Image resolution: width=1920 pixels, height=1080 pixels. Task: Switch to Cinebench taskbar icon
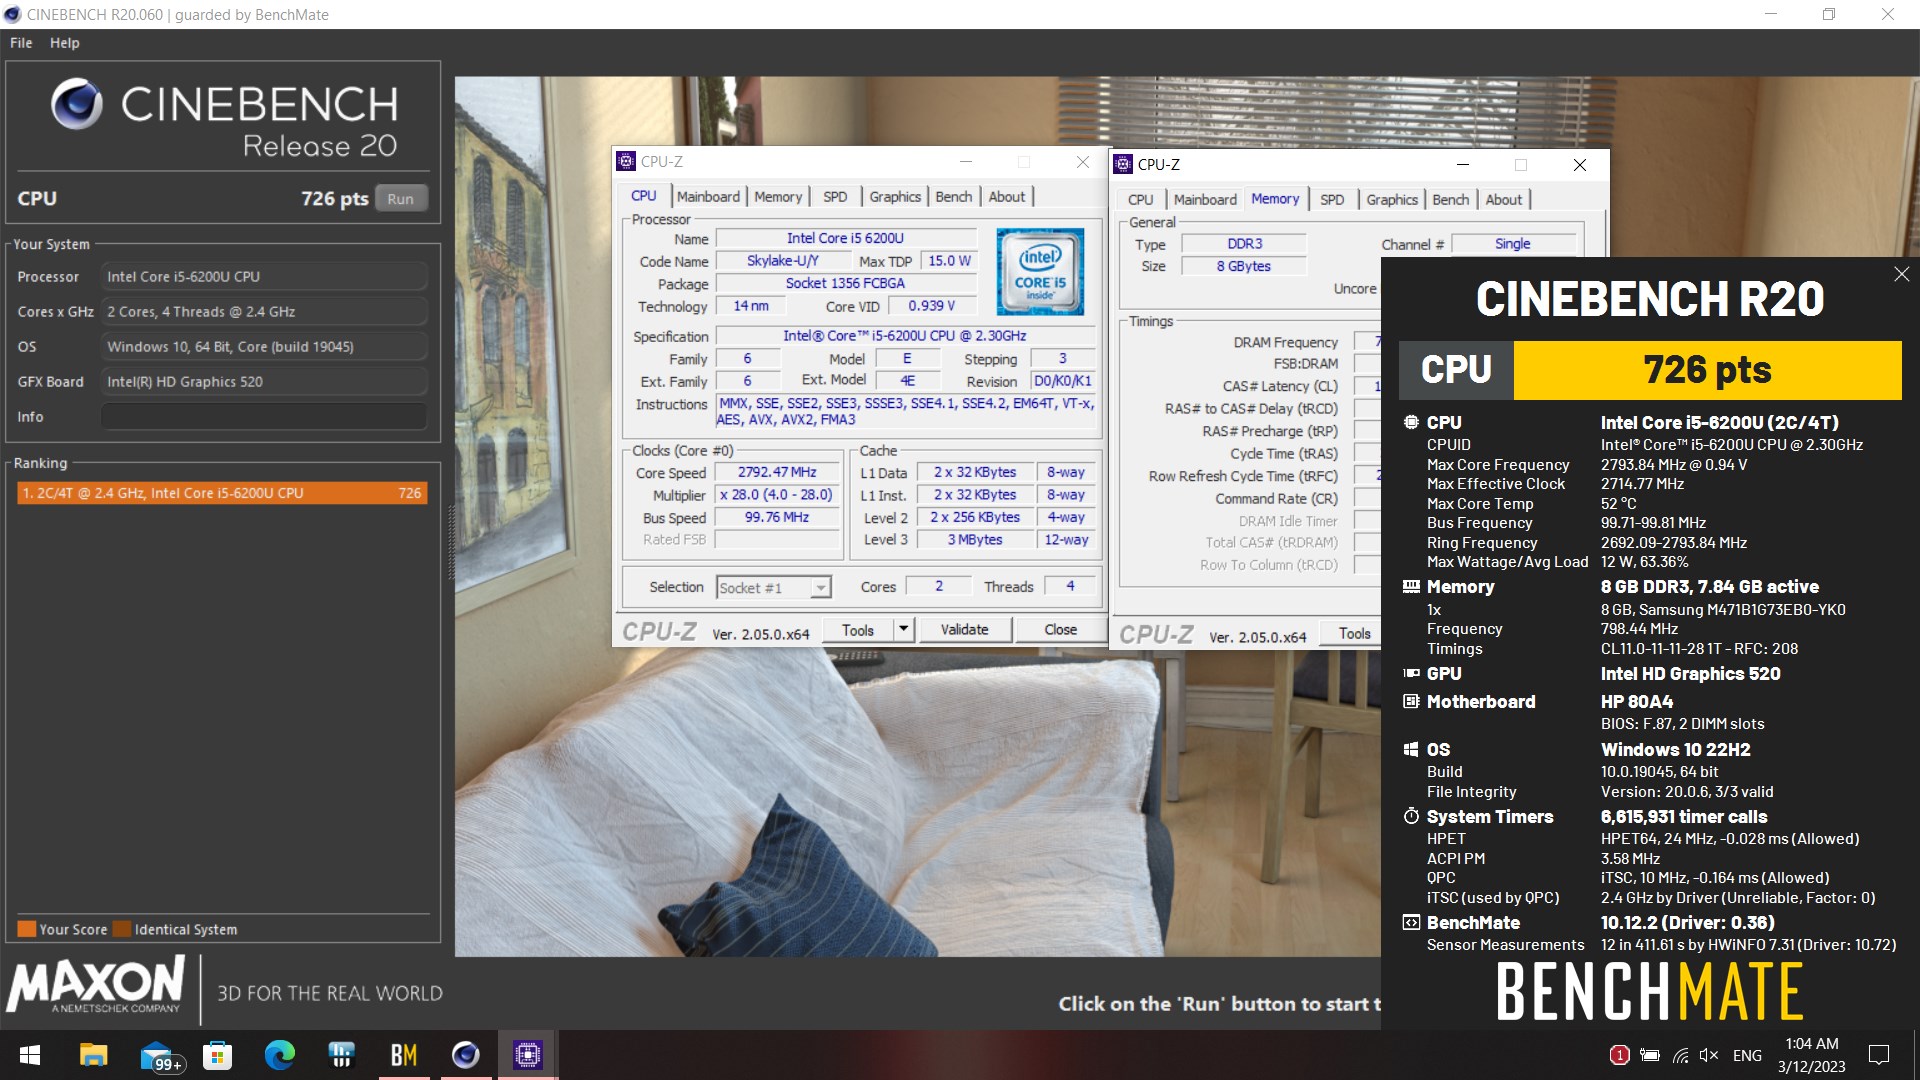pos(465,1055)
